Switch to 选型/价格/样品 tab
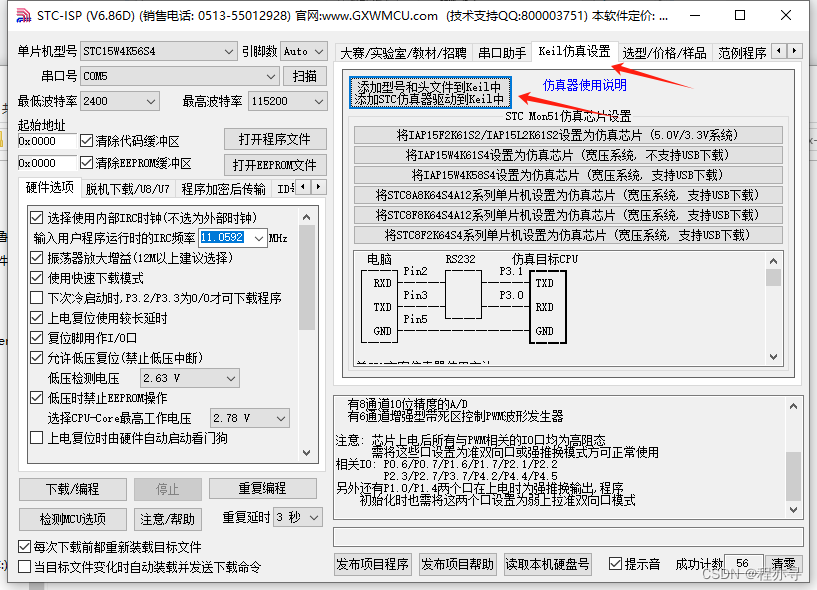Viewport: 817px width, 590px height. (x=664, y=53)
